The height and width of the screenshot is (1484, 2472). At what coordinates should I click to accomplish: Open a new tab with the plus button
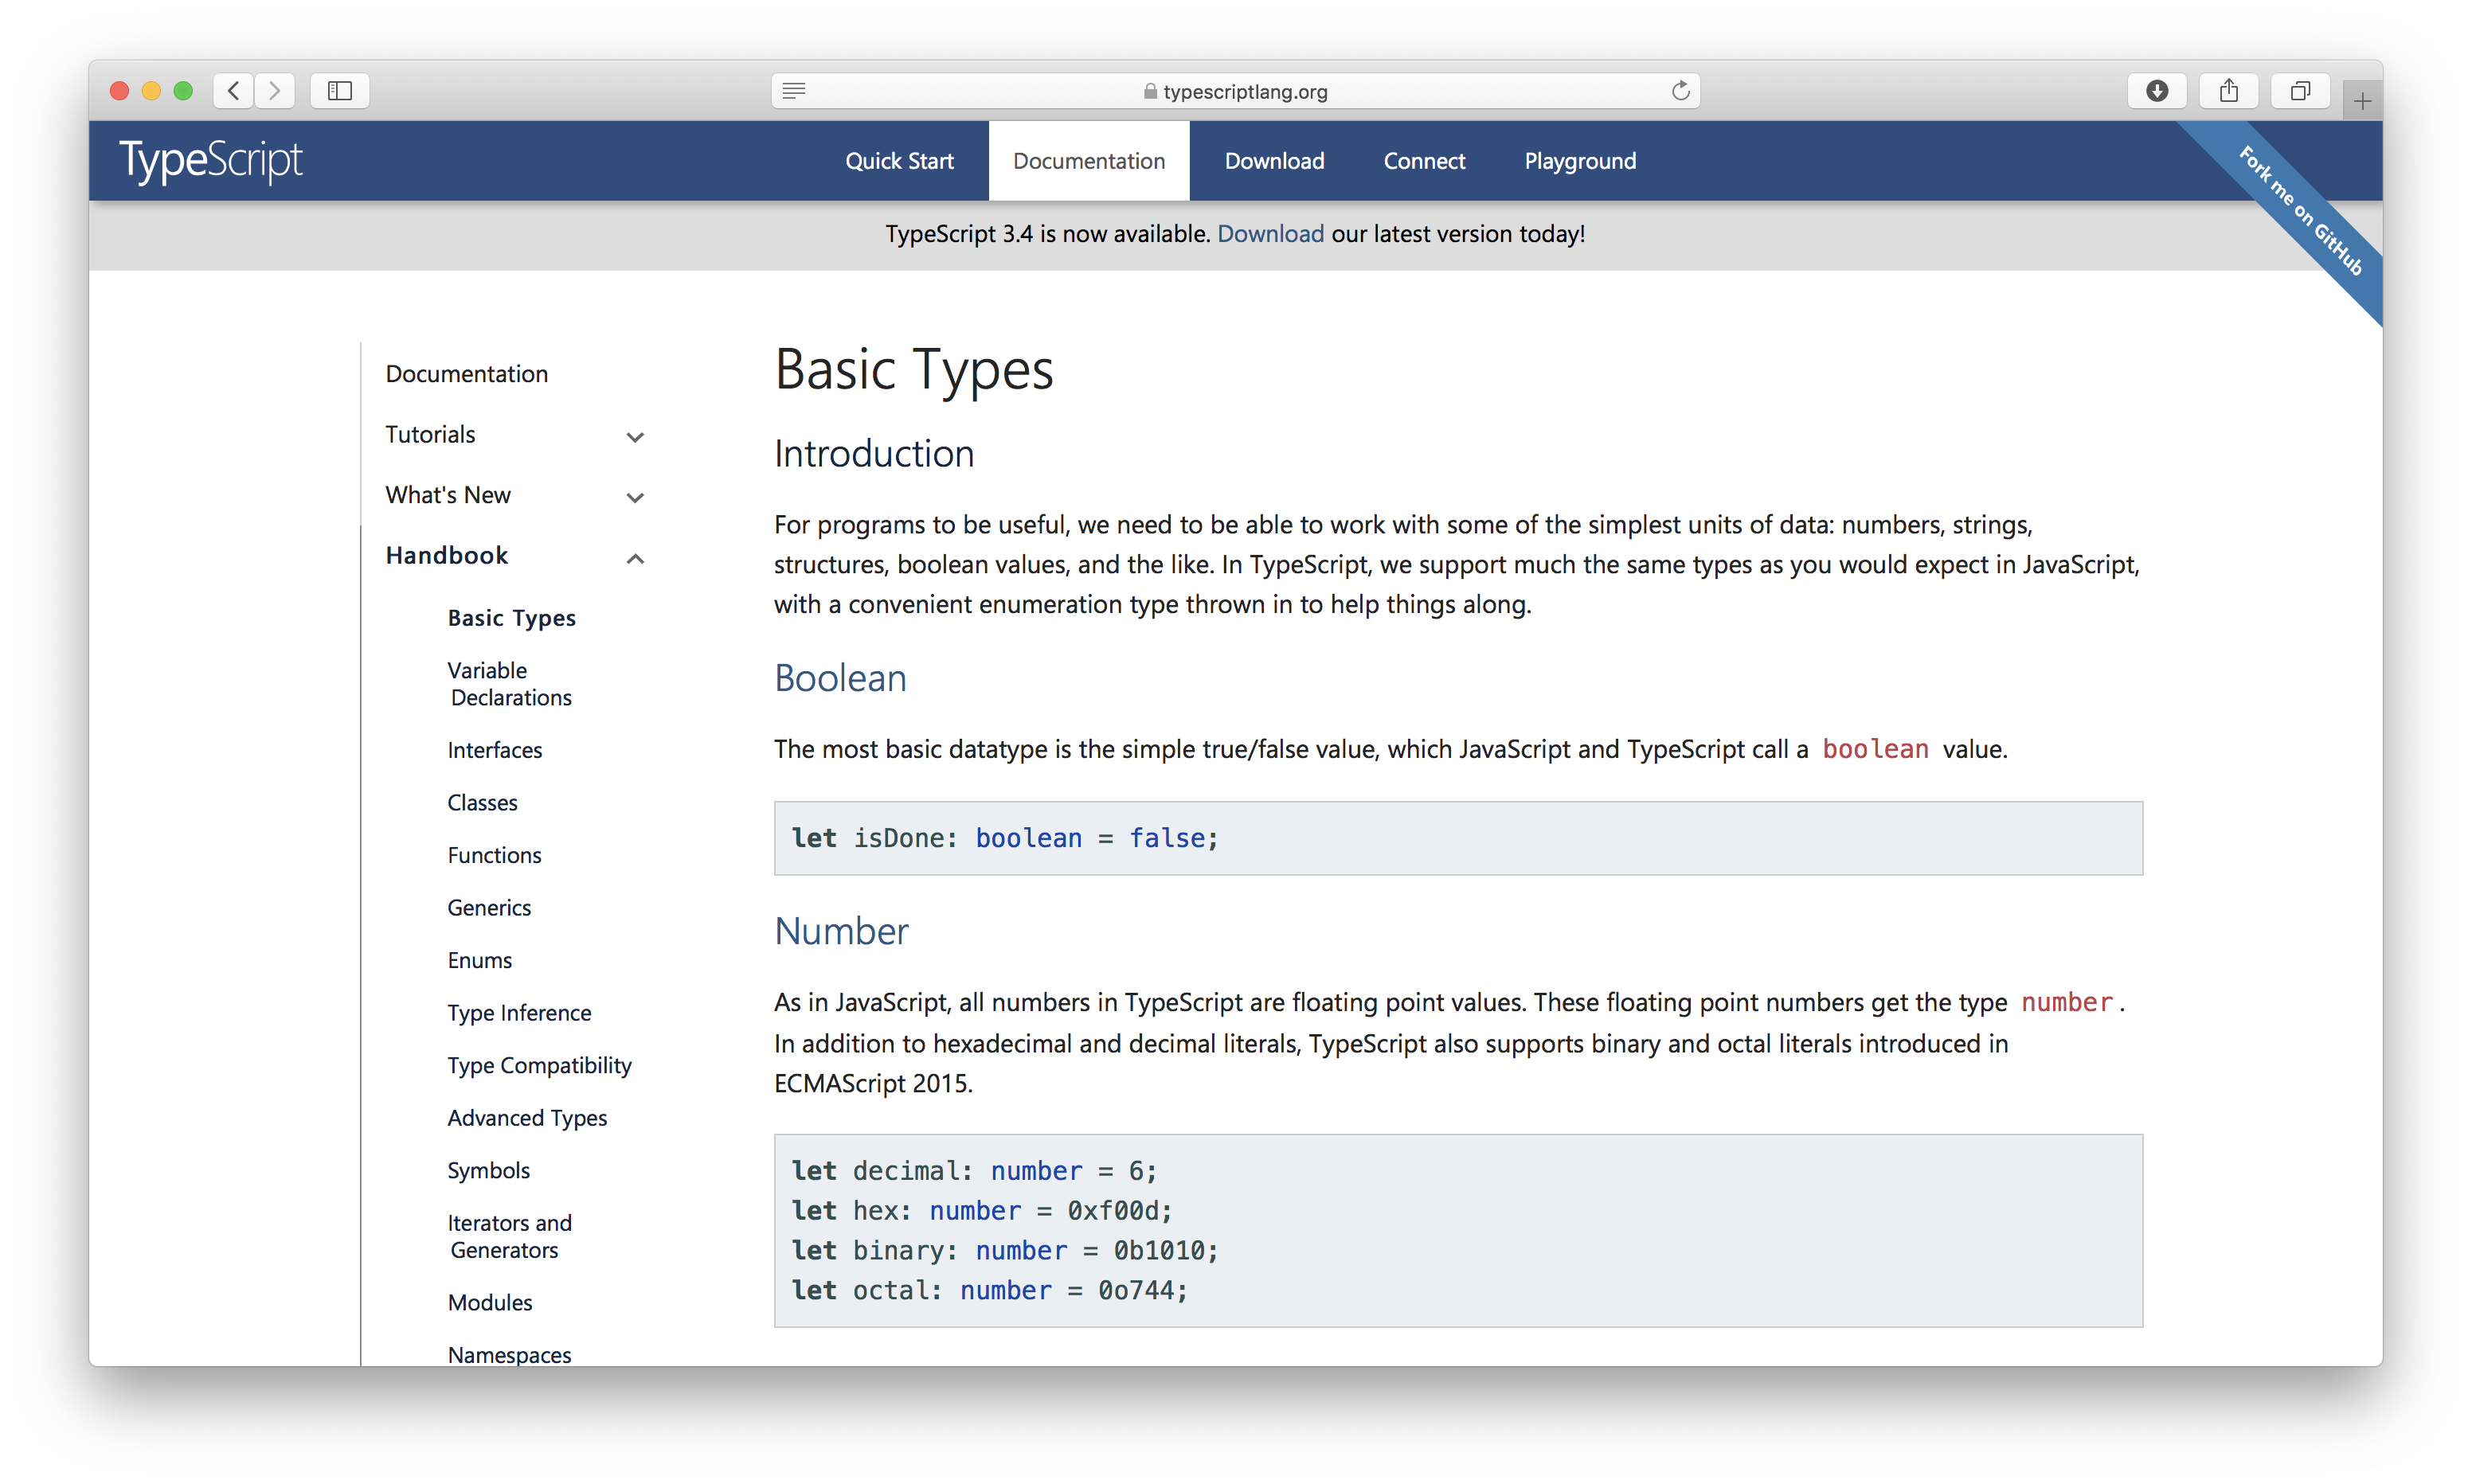tap(2362, 99)
